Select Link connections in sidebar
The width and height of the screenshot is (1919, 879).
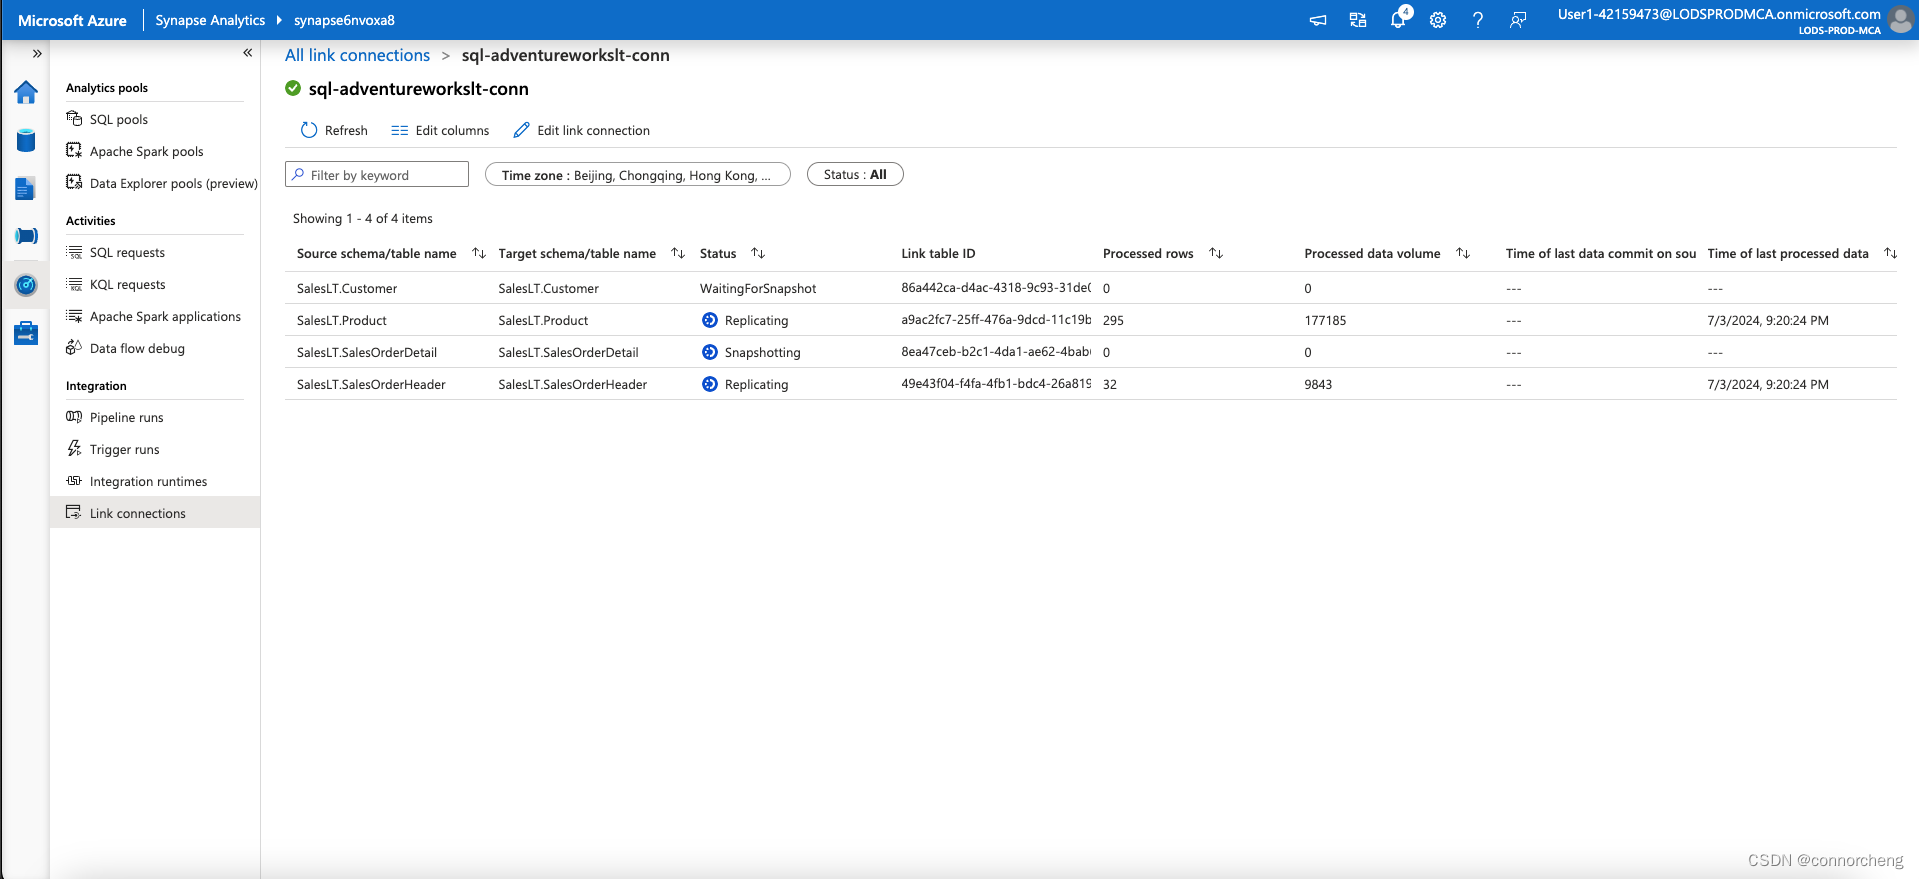(155, 513)
